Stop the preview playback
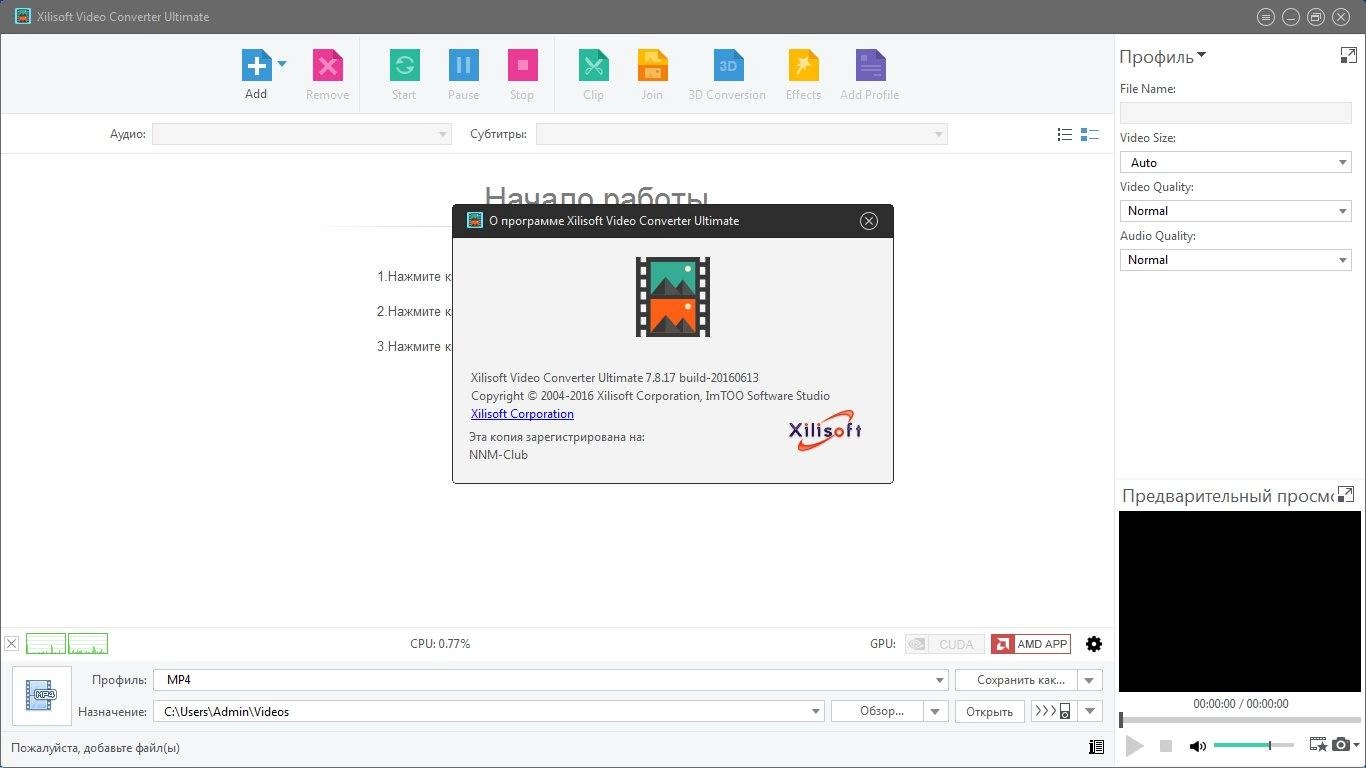The image size is (1366, 768). pos(1166,746)
